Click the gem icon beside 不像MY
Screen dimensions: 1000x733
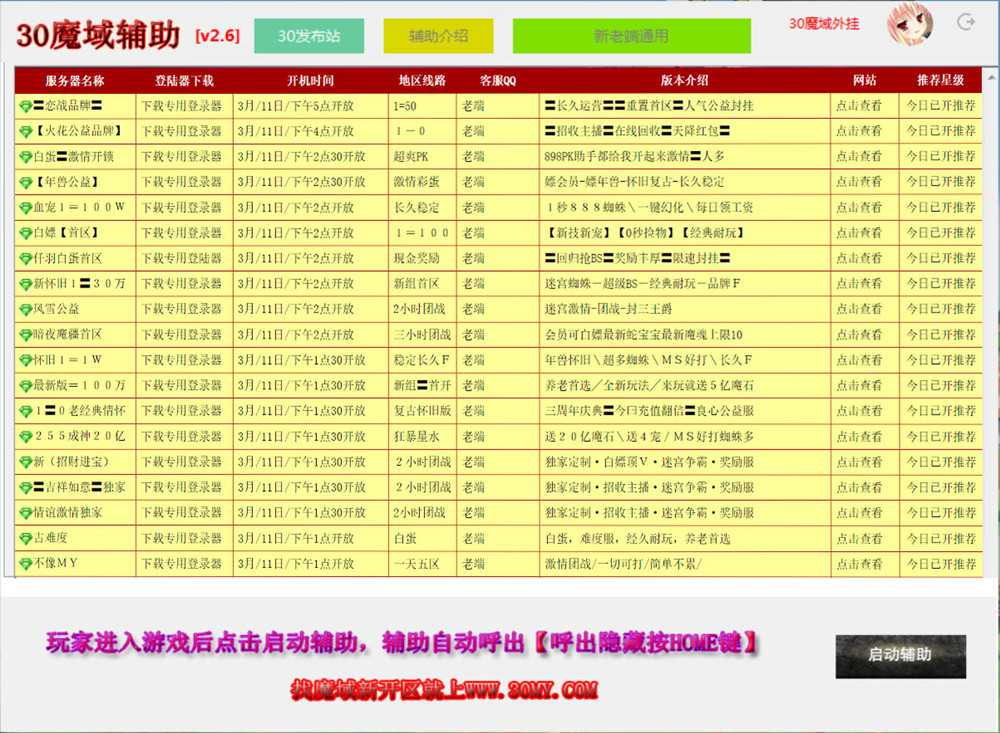(x=25, y=564)
